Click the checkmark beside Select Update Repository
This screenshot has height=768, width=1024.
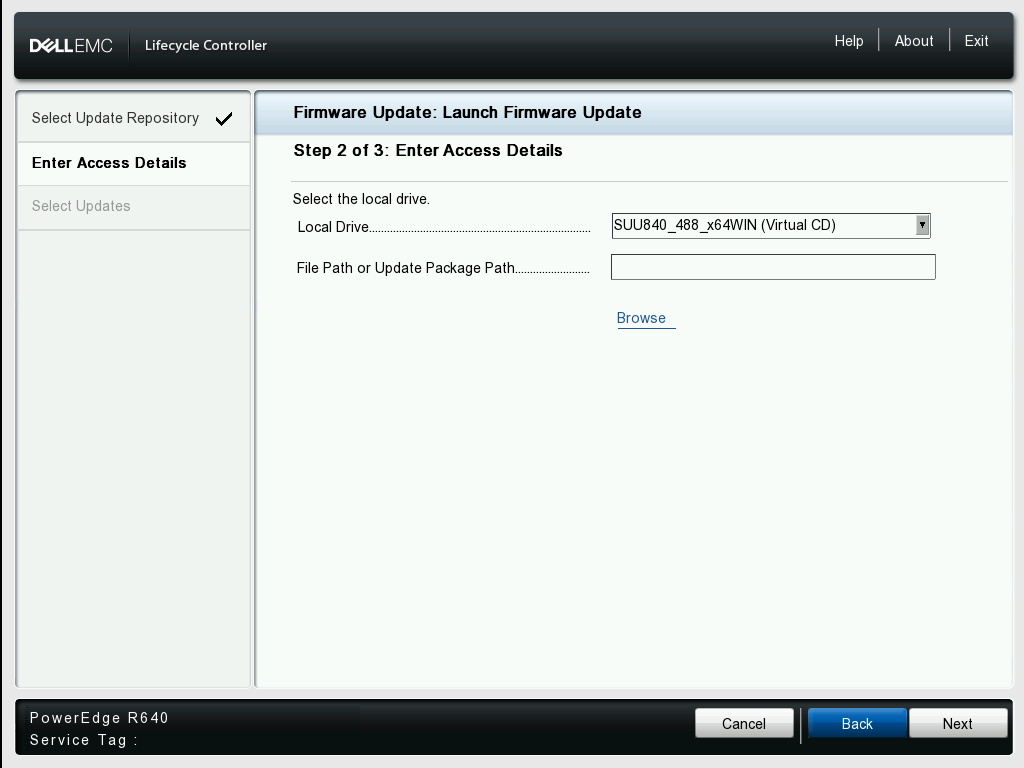(224, 119)
